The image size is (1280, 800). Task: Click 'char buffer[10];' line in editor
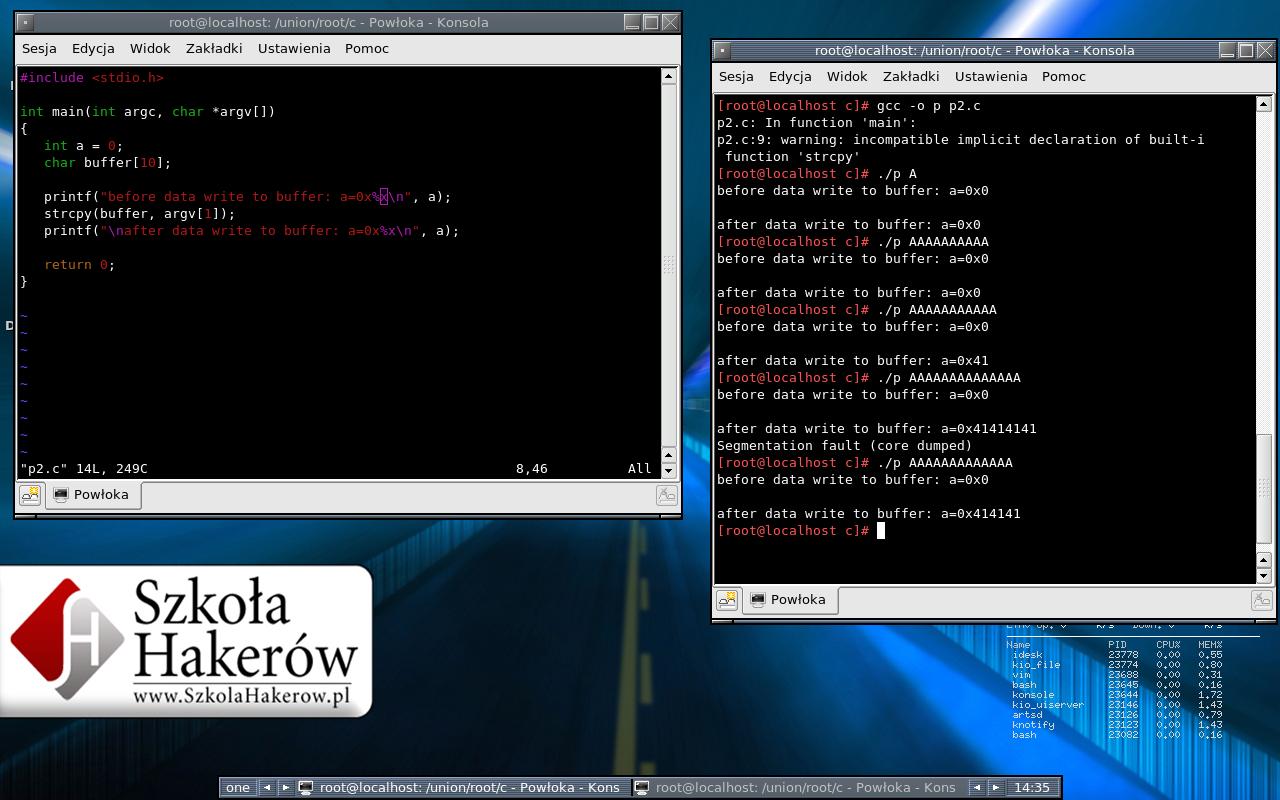tap(108, 162)
